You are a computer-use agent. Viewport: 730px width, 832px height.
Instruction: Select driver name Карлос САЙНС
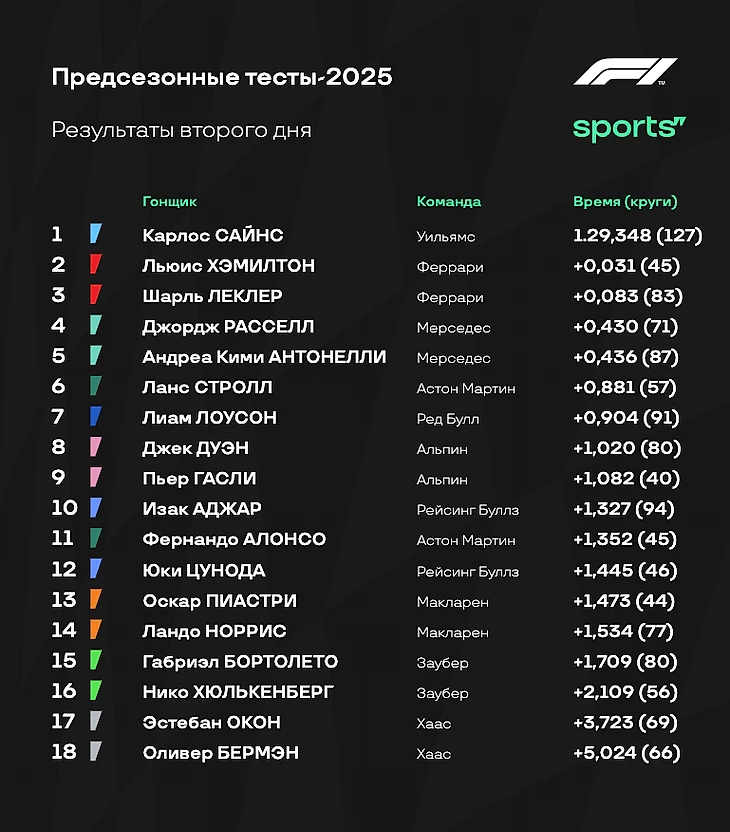click(213, 235)
